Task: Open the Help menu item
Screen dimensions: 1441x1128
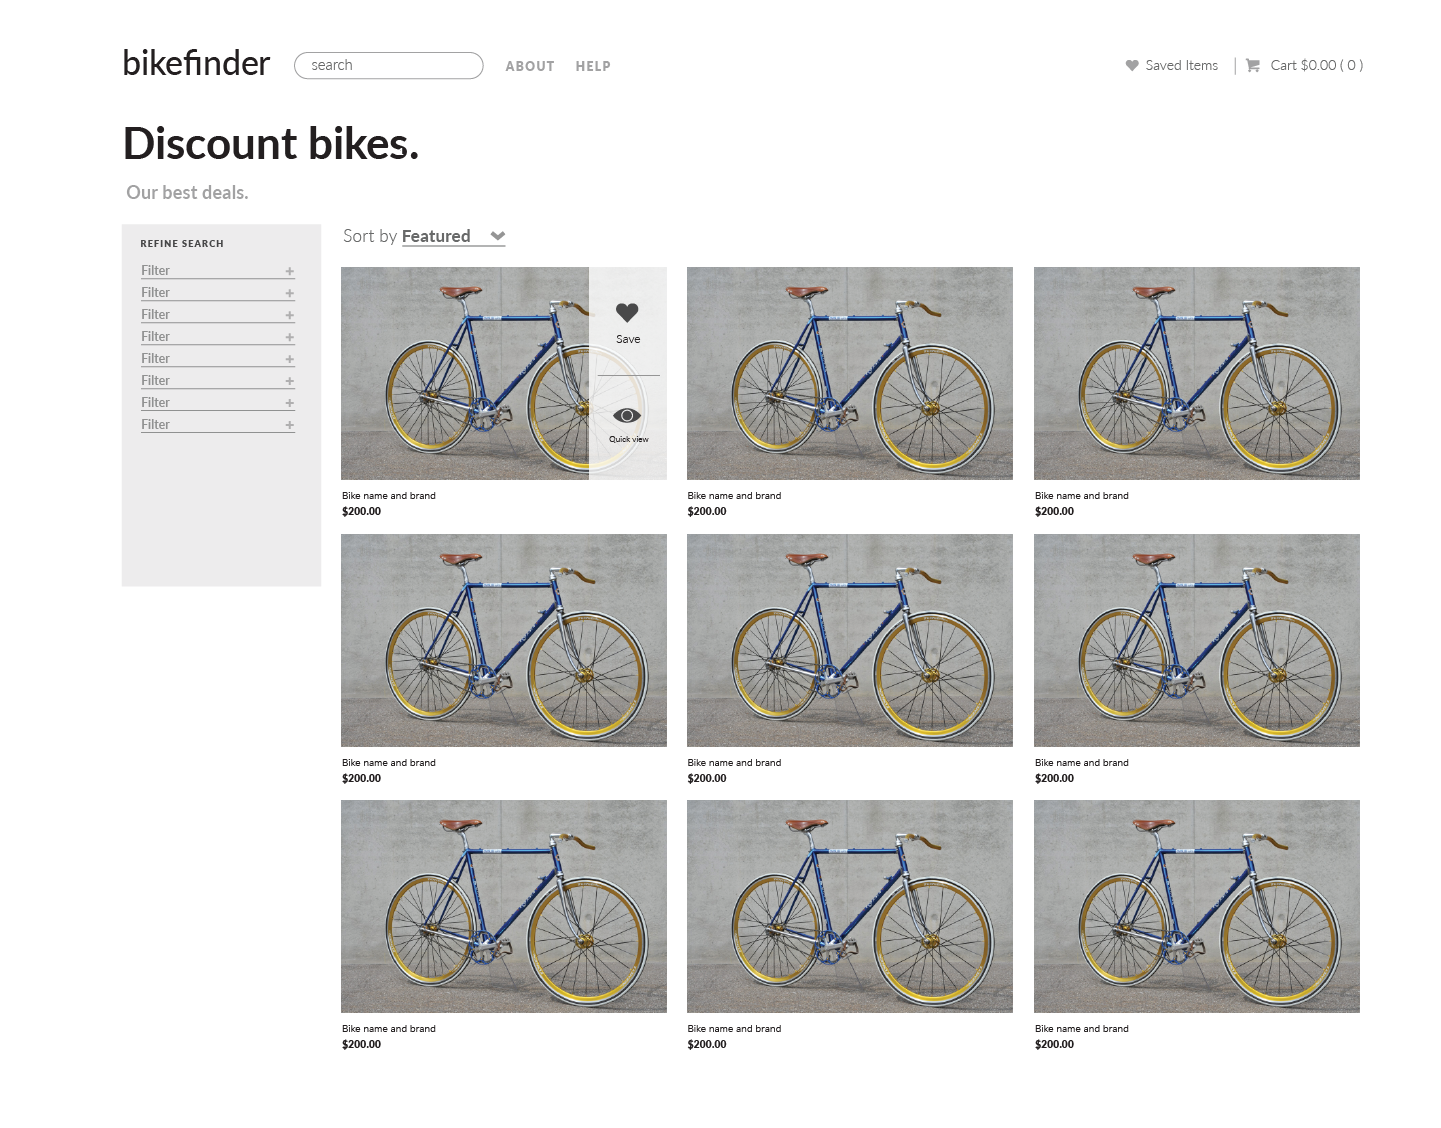Action: click(593, 66)
